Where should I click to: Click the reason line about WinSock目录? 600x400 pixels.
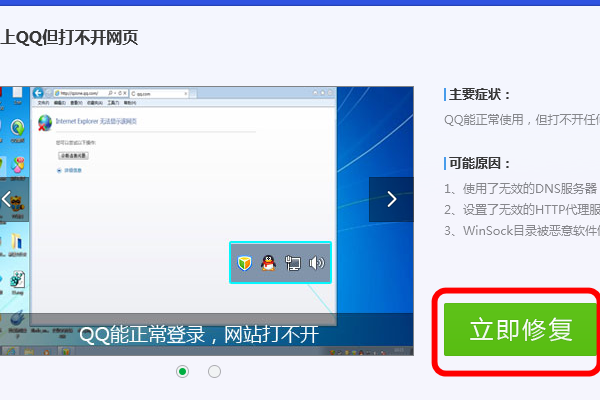[522, 230]
